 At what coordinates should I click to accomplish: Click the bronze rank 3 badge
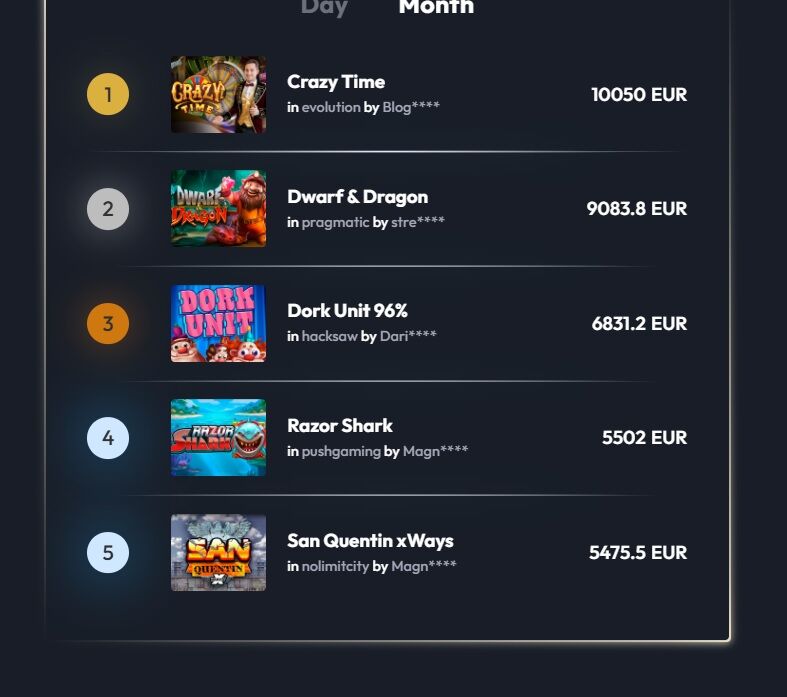[x=108, y=324]
